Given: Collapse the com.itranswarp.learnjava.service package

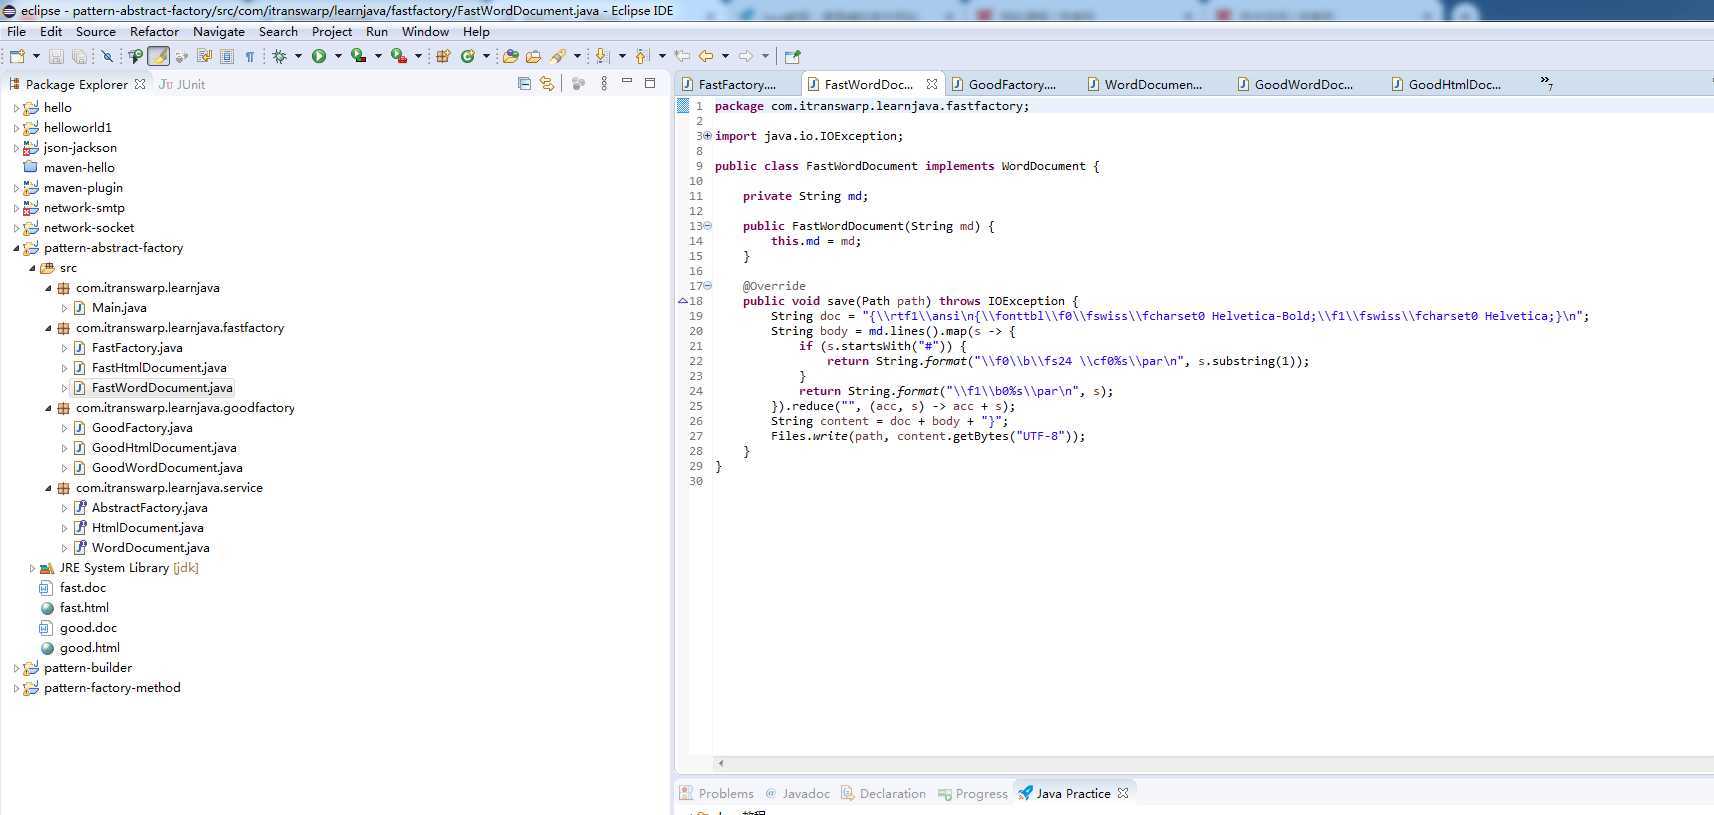Looking at the screenshot, I should click(48, 488).
